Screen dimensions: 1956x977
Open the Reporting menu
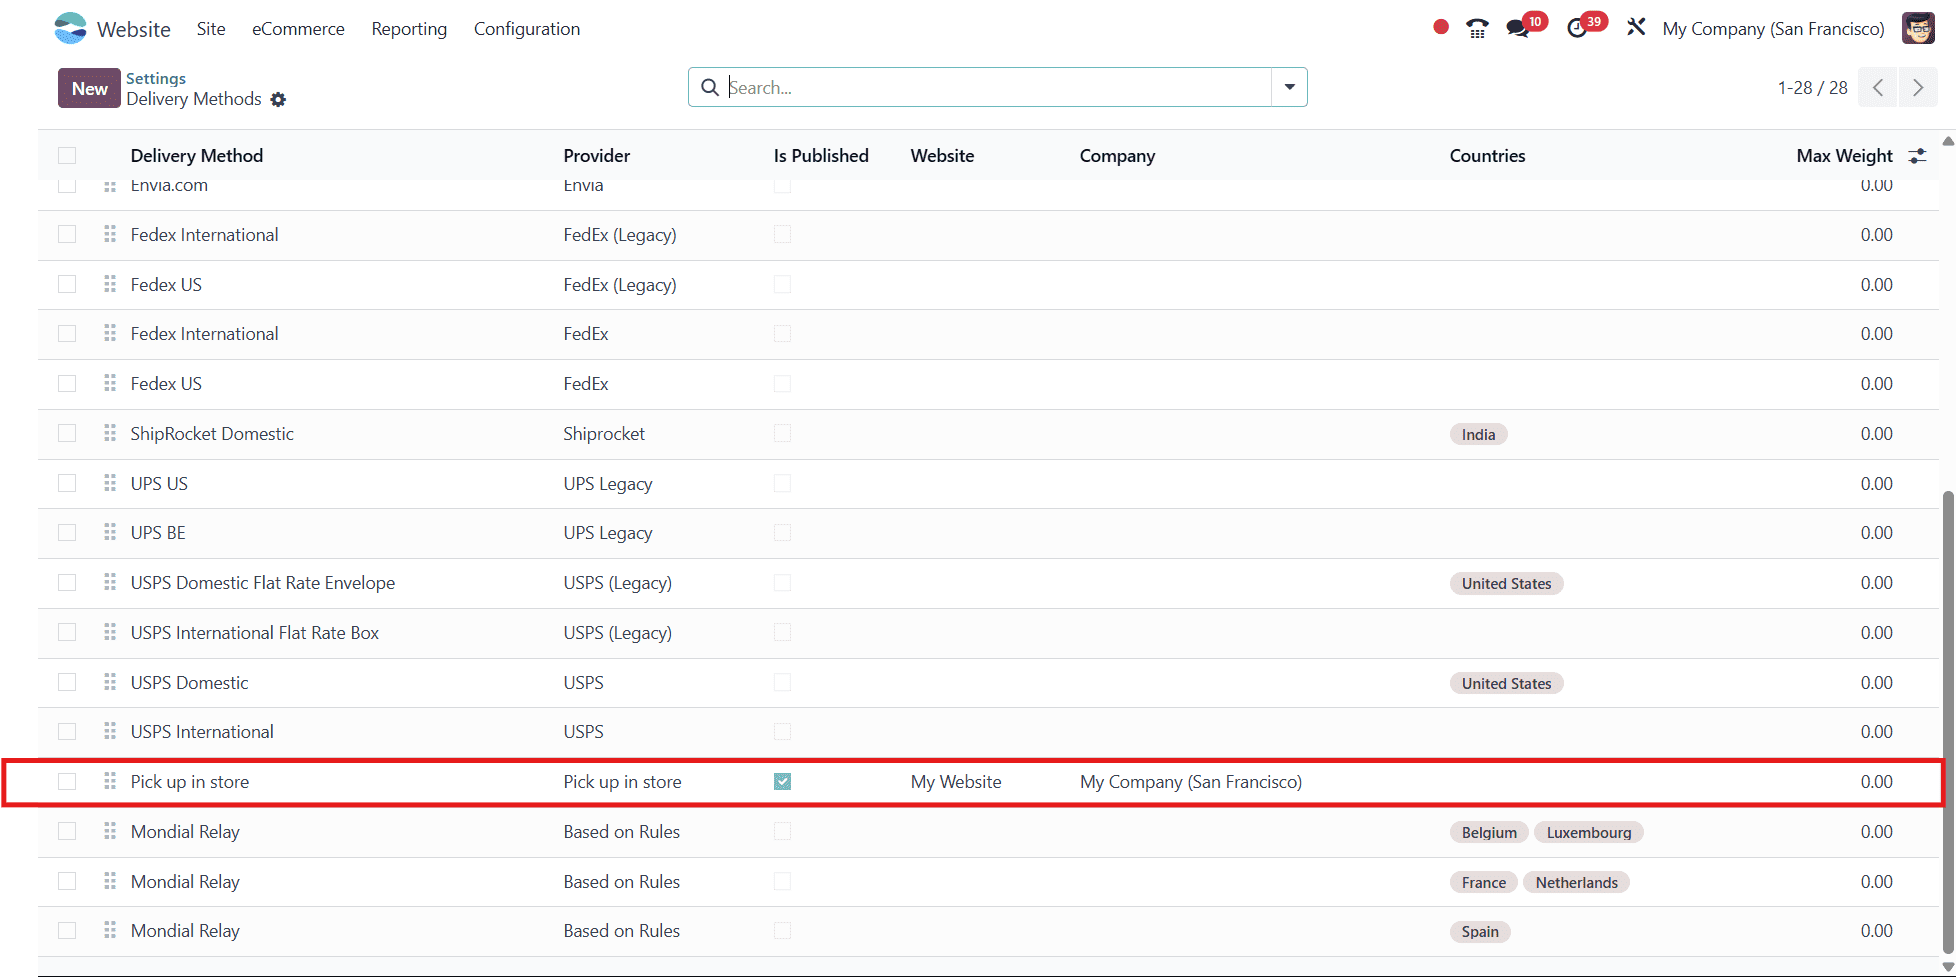click(x=409, y=29)
